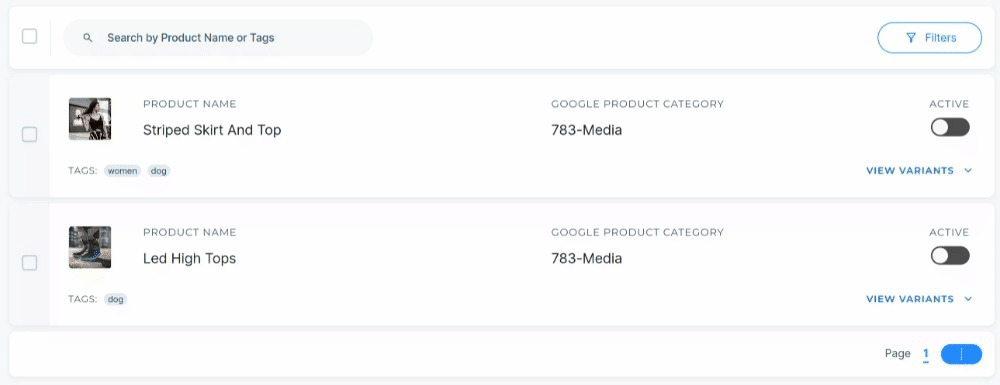Screen dimensions: 1000x385
Task: Open the Led High Tops product thumbnail
Action: [x=90, y=247]
